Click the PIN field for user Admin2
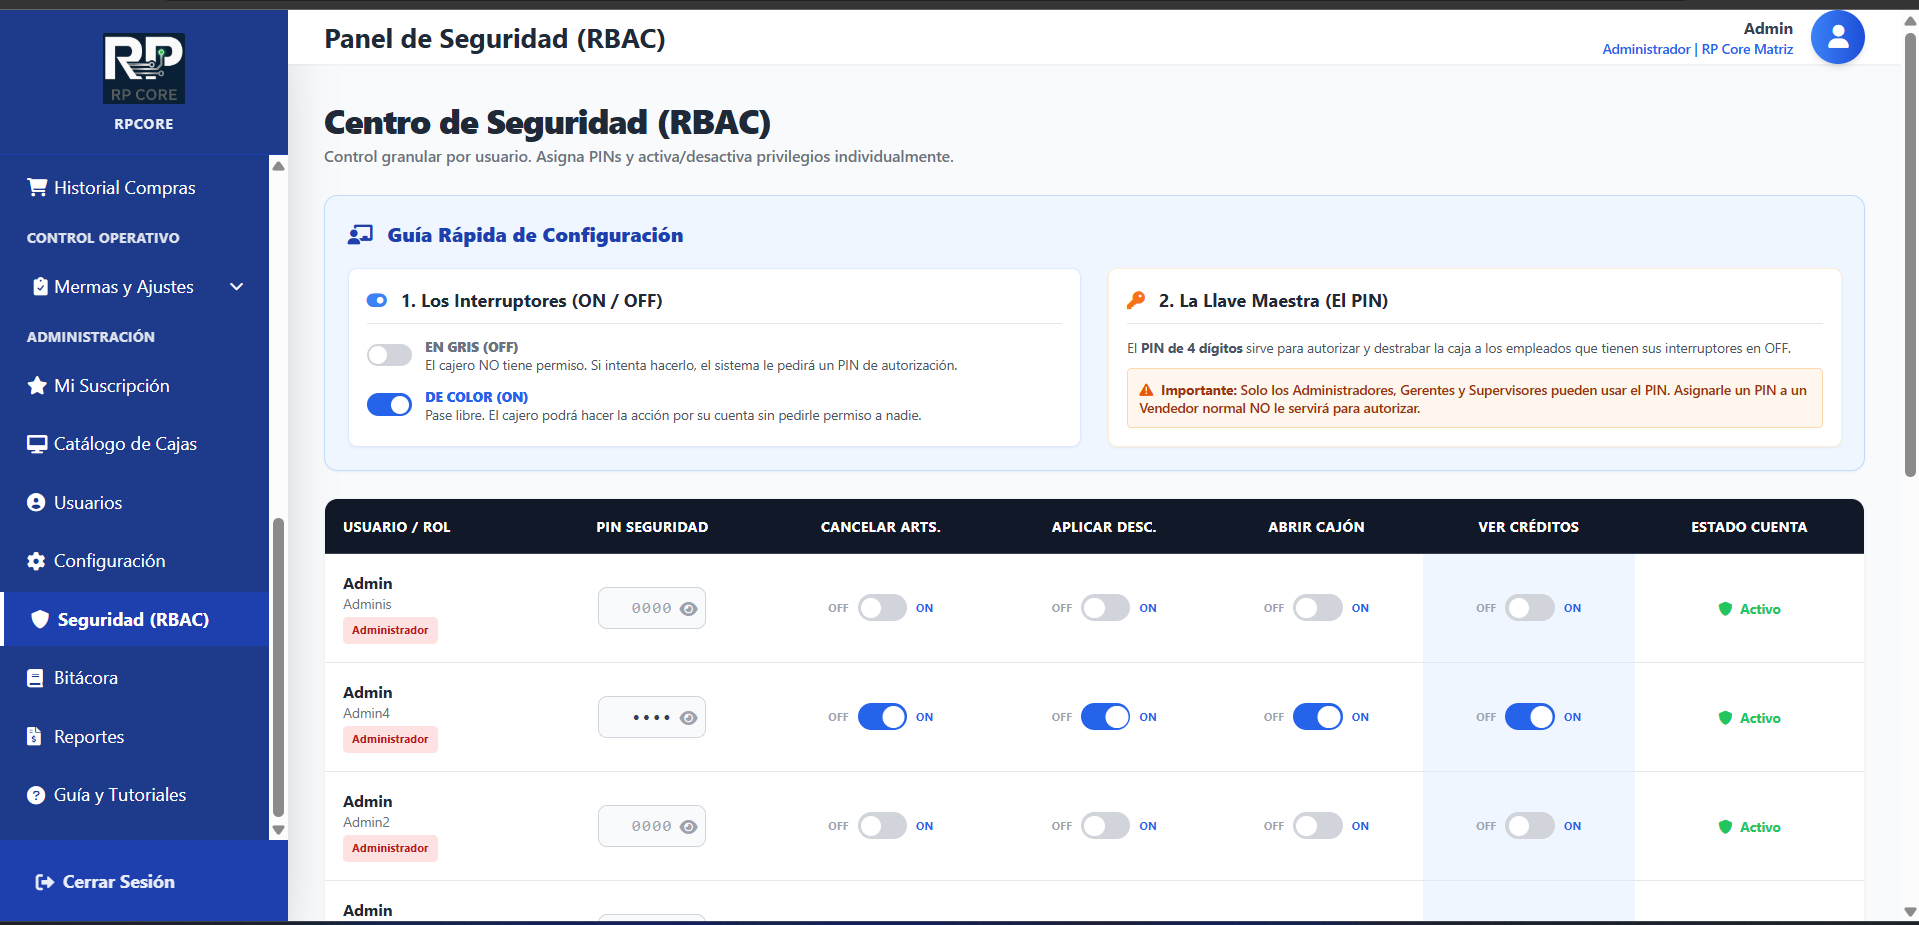 tap(651, 826)
